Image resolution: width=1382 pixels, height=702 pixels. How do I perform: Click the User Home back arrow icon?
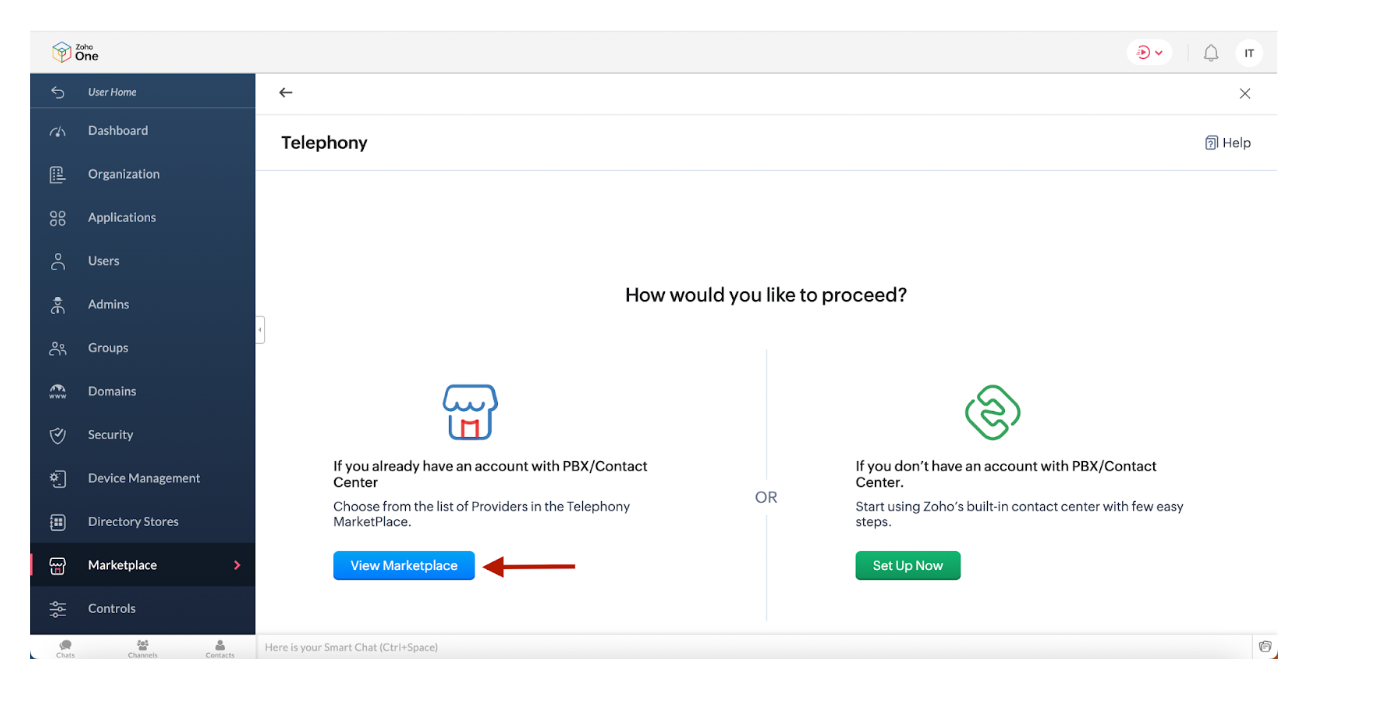click(58, 92)
